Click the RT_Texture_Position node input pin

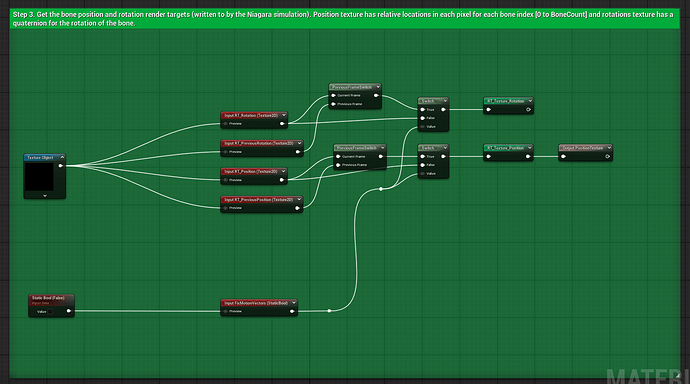point(488,157)
